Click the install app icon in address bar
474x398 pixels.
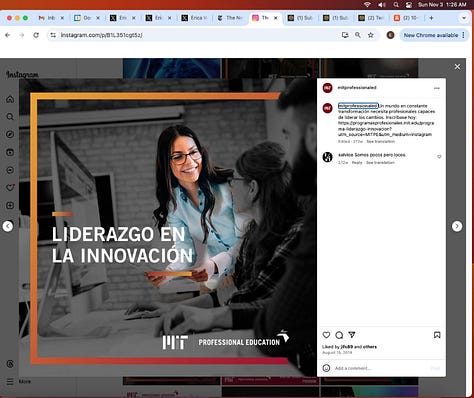point(345,35)
